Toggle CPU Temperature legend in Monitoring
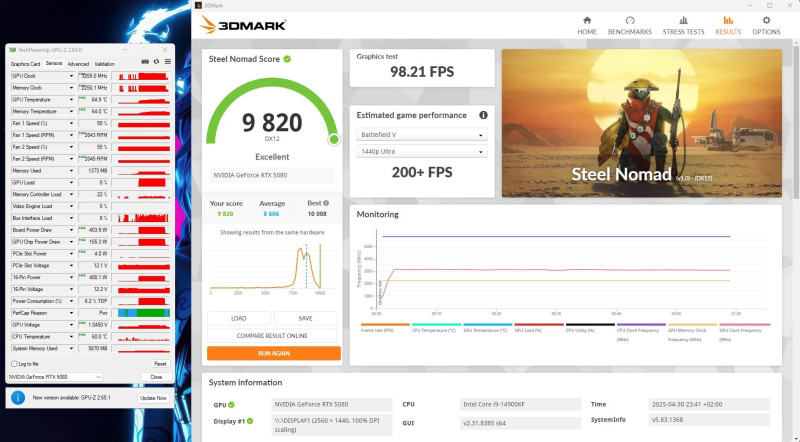800x442 pixels. (x=436, y=328)
